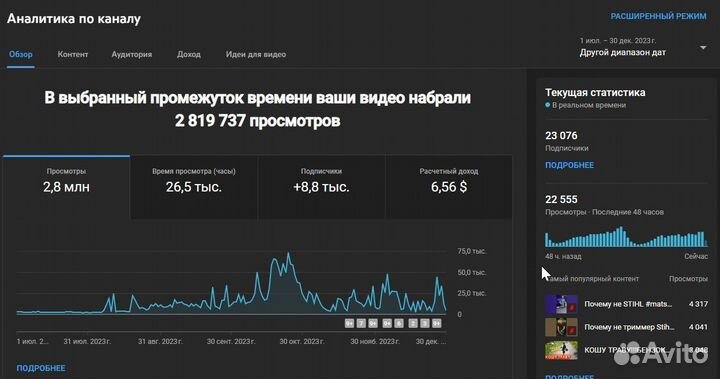
Task: Click the title Почему не STIHL #mats...
Action: tap(628, 304)
